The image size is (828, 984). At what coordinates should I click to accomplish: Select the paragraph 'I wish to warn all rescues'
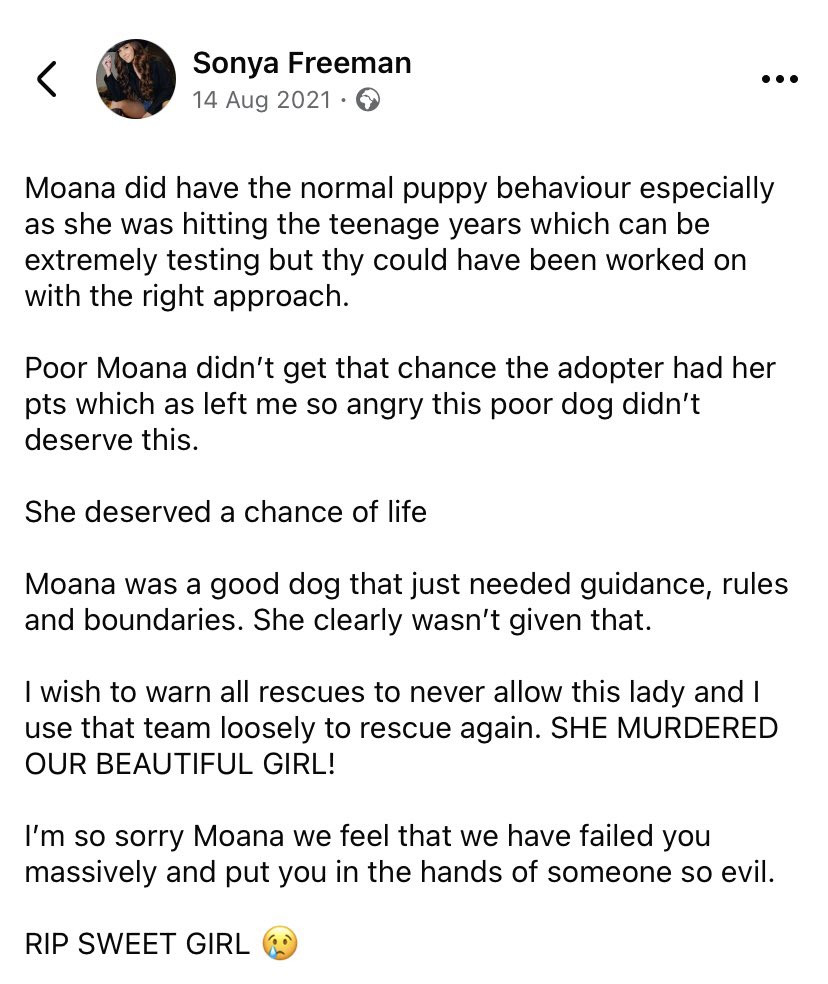pos(401,728)
